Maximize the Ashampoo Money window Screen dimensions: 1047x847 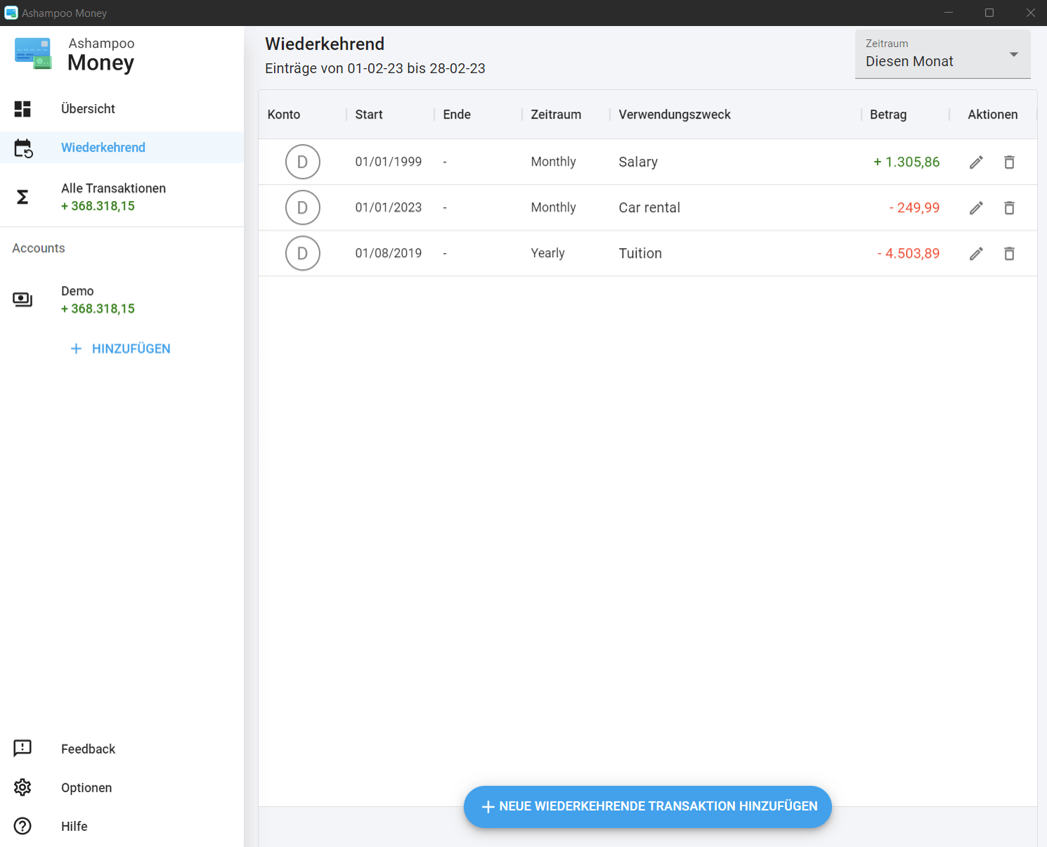coord(990,13)
